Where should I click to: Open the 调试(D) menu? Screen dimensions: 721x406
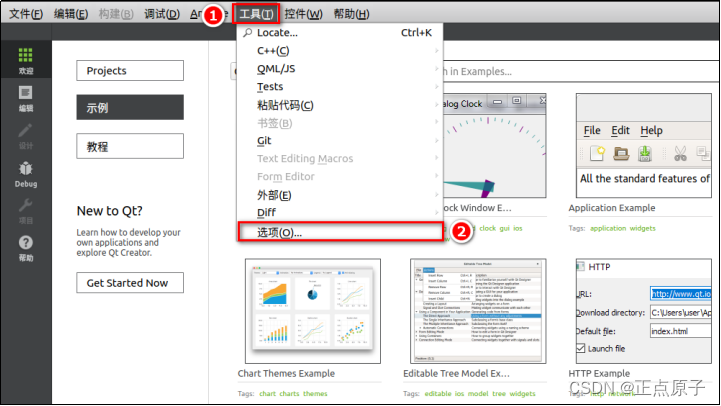tap(162, 14)
